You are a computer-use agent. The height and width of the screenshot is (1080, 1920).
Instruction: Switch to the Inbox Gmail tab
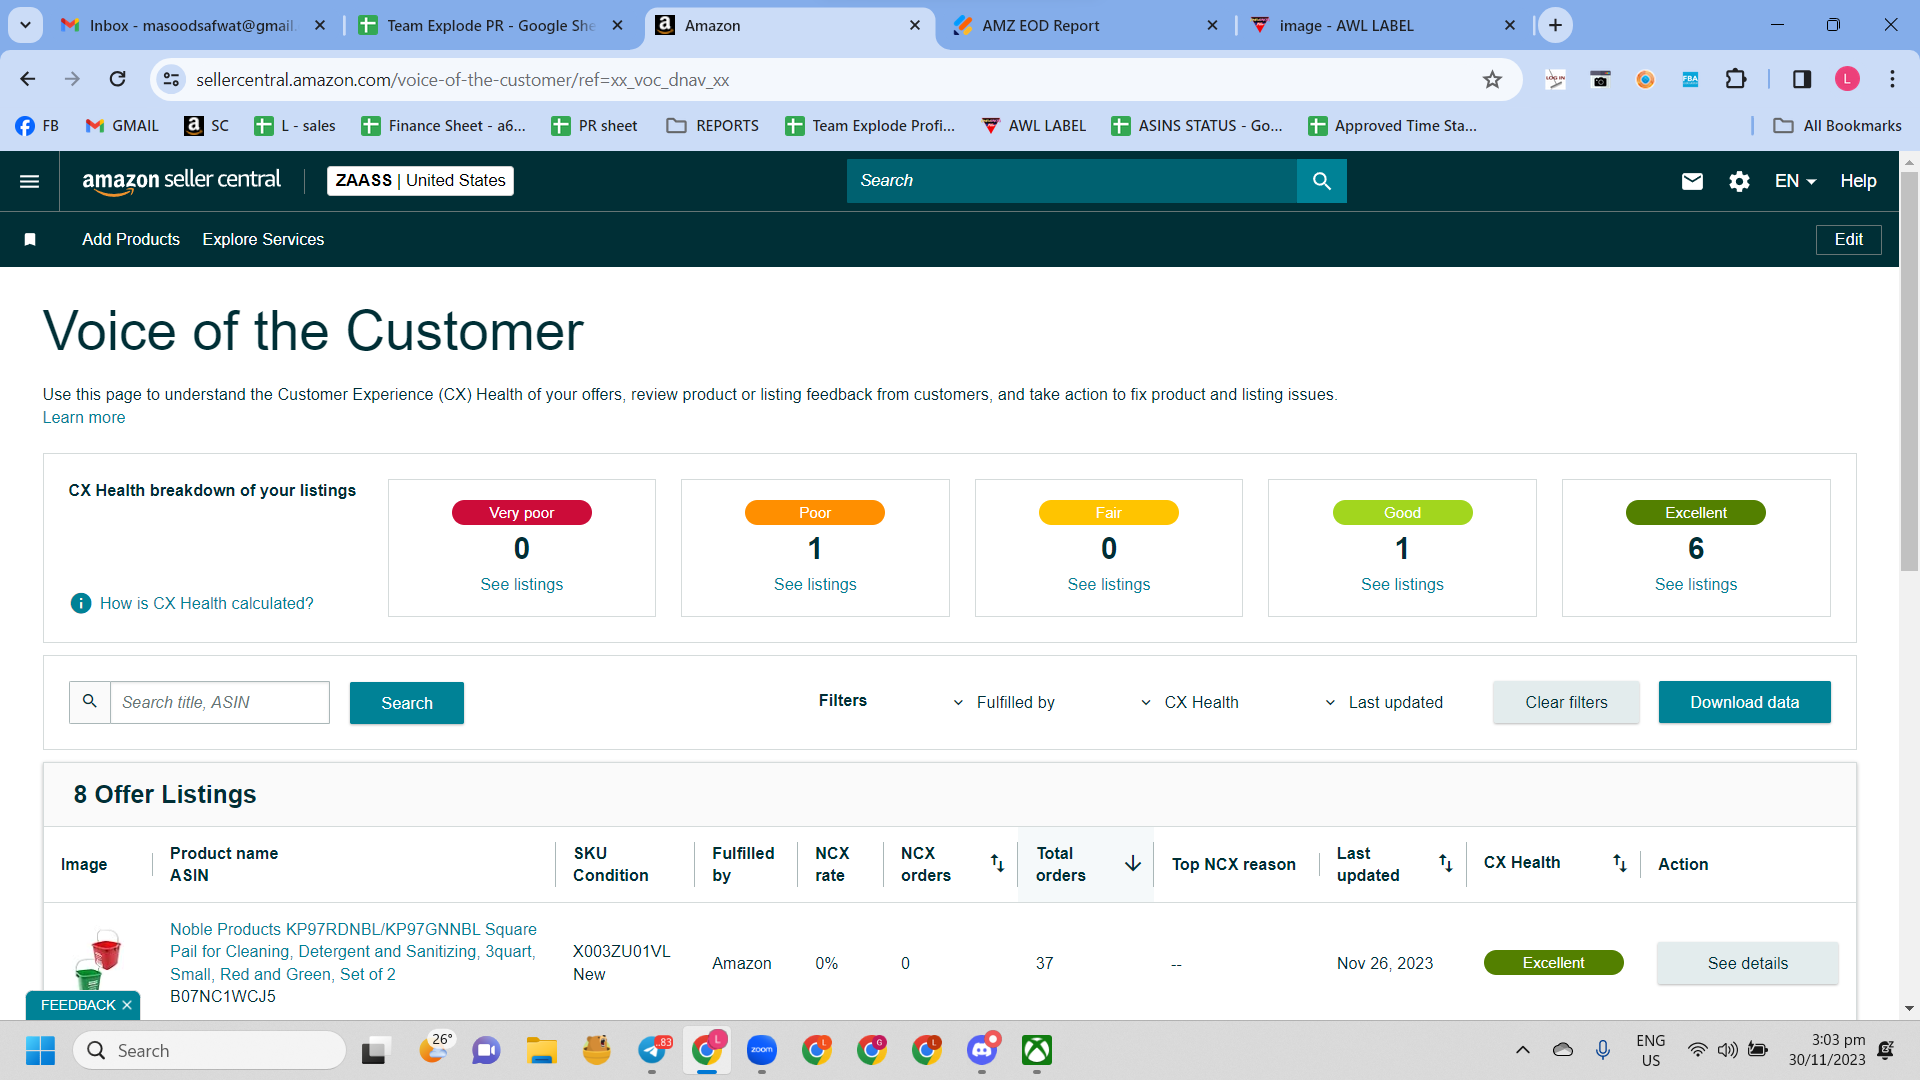194,25
